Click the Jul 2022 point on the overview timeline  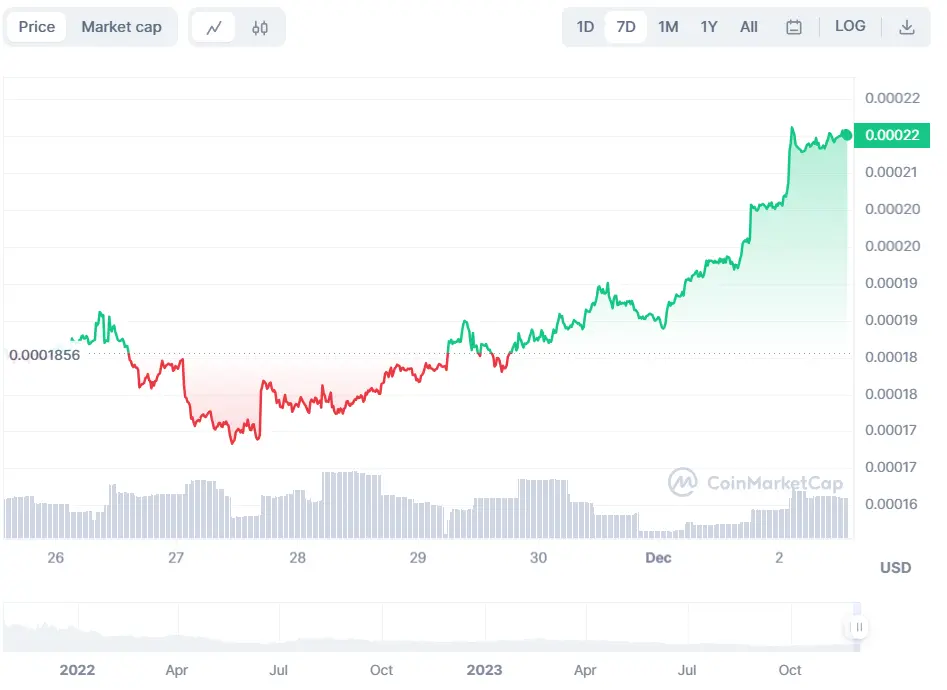pyautogui.click(x=278, y=670)
